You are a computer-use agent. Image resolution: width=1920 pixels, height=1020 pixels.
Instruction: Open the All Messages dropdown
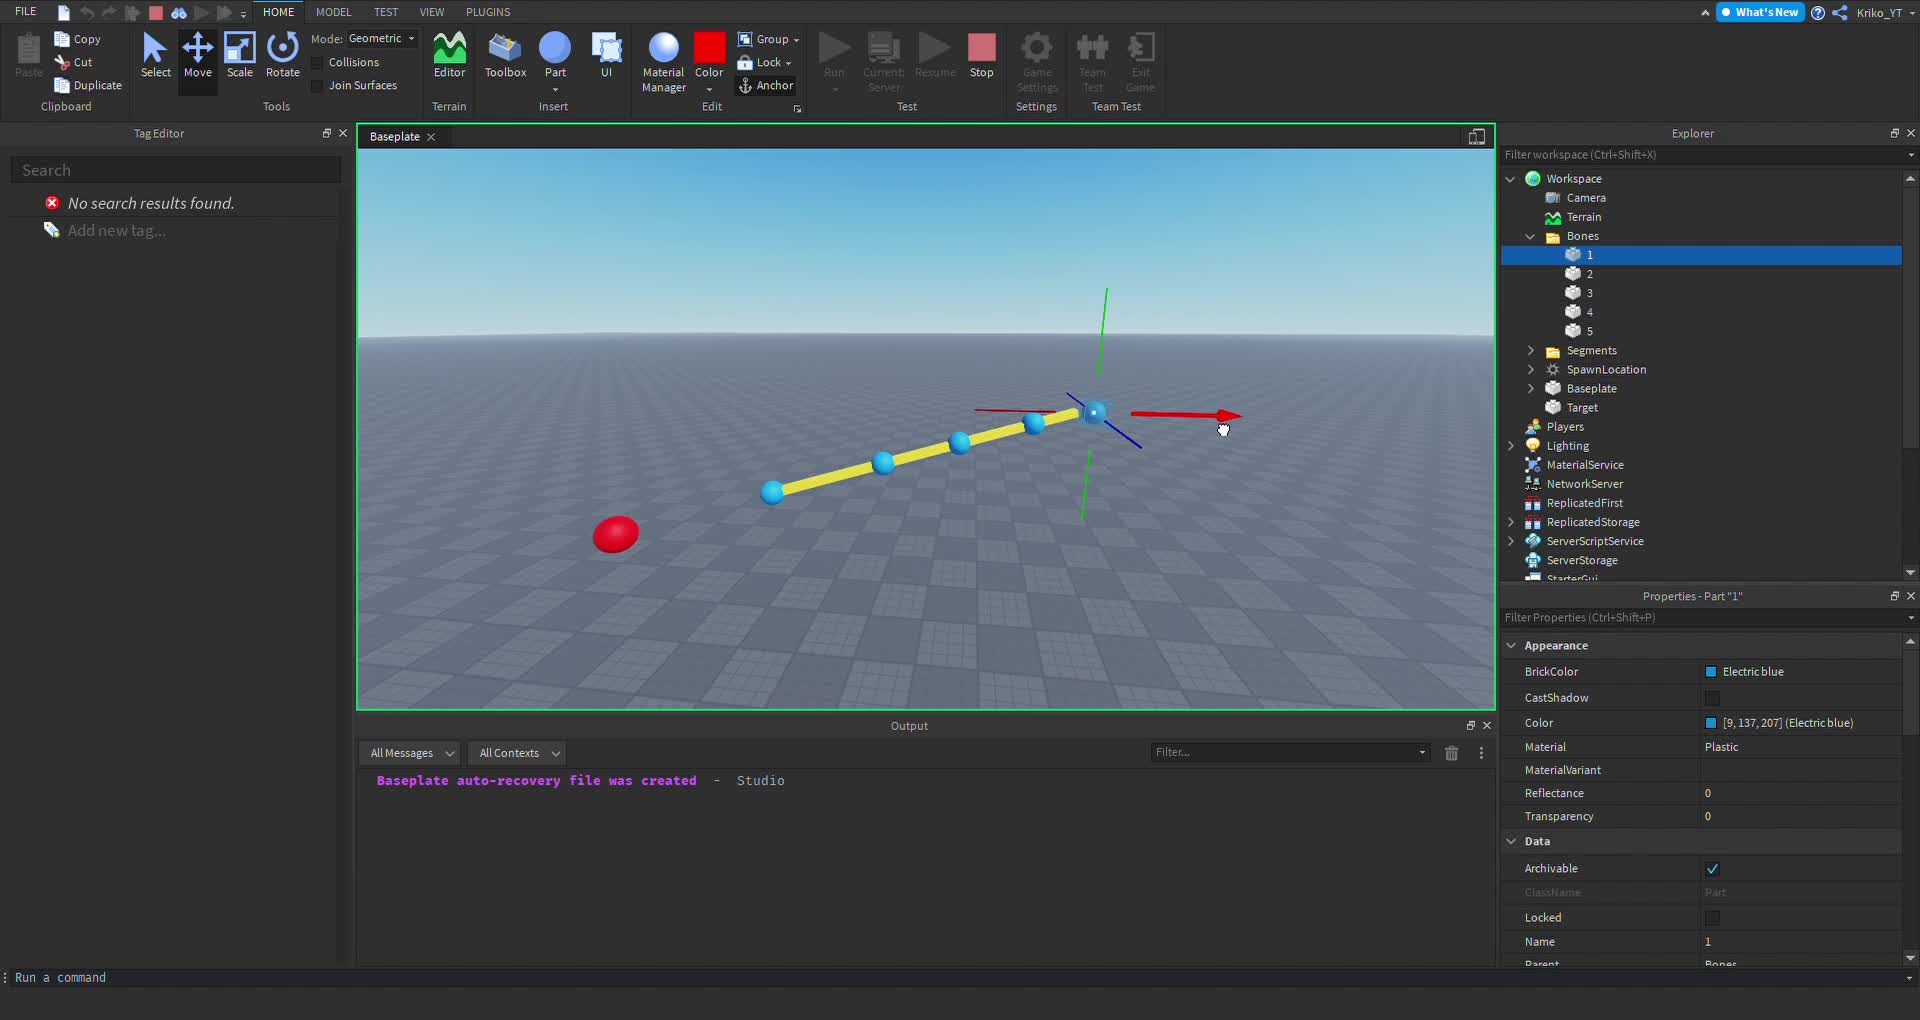(x=411, y=753)
